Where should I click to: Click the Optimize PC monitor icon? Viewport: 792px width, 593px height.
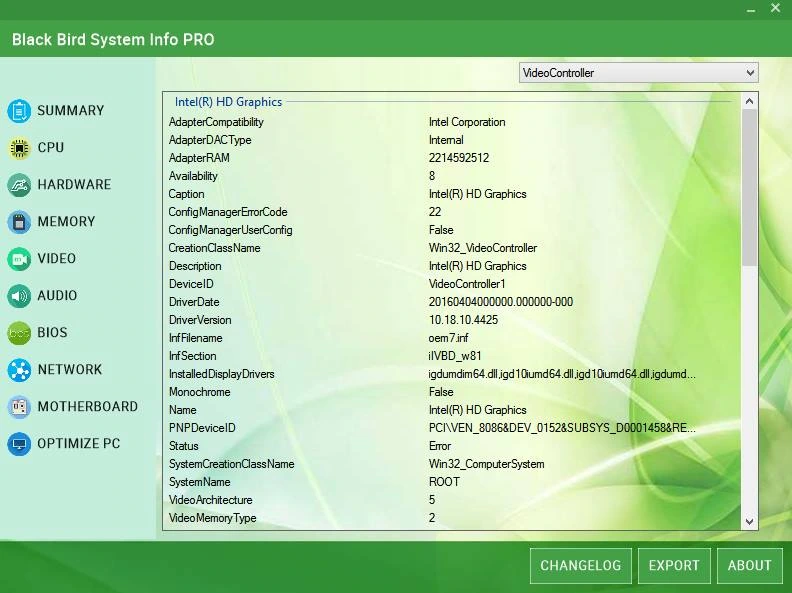[19, 443]
